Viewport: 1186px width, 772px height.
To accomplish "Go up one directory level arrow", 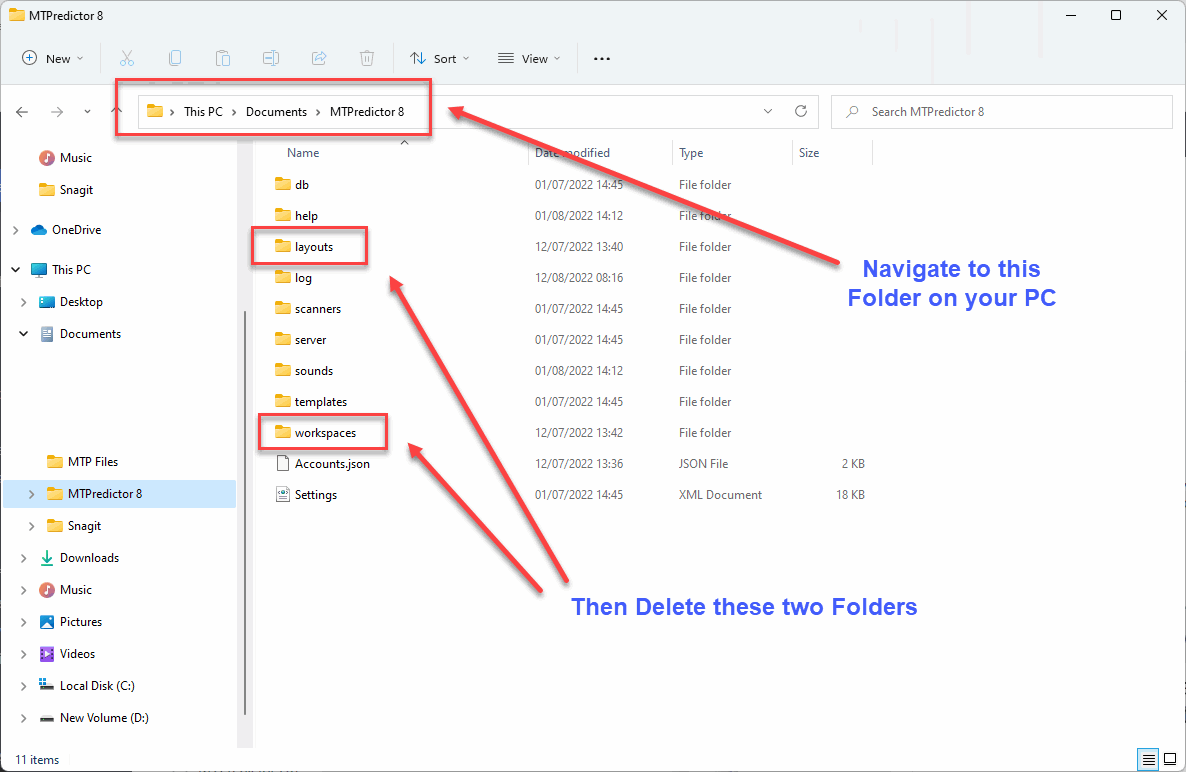I will (117, 112).
